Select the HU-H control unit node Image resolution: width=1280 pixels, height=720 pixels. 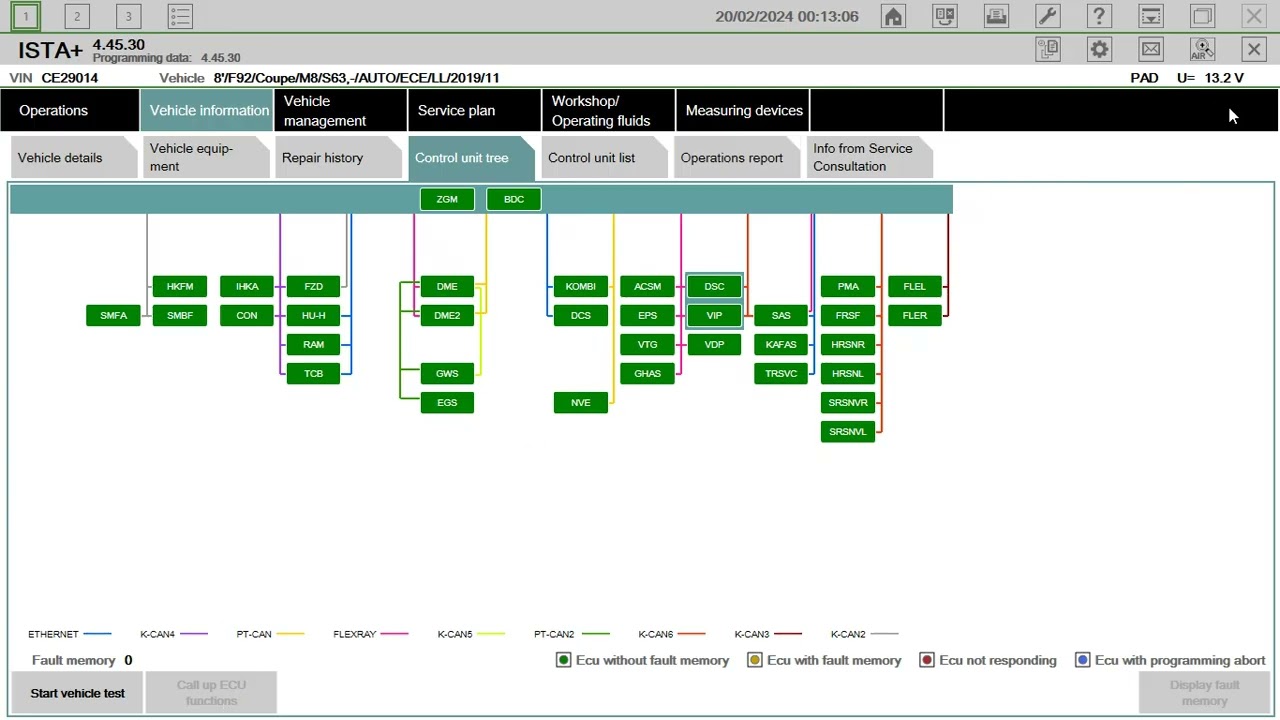click(314, 315)
